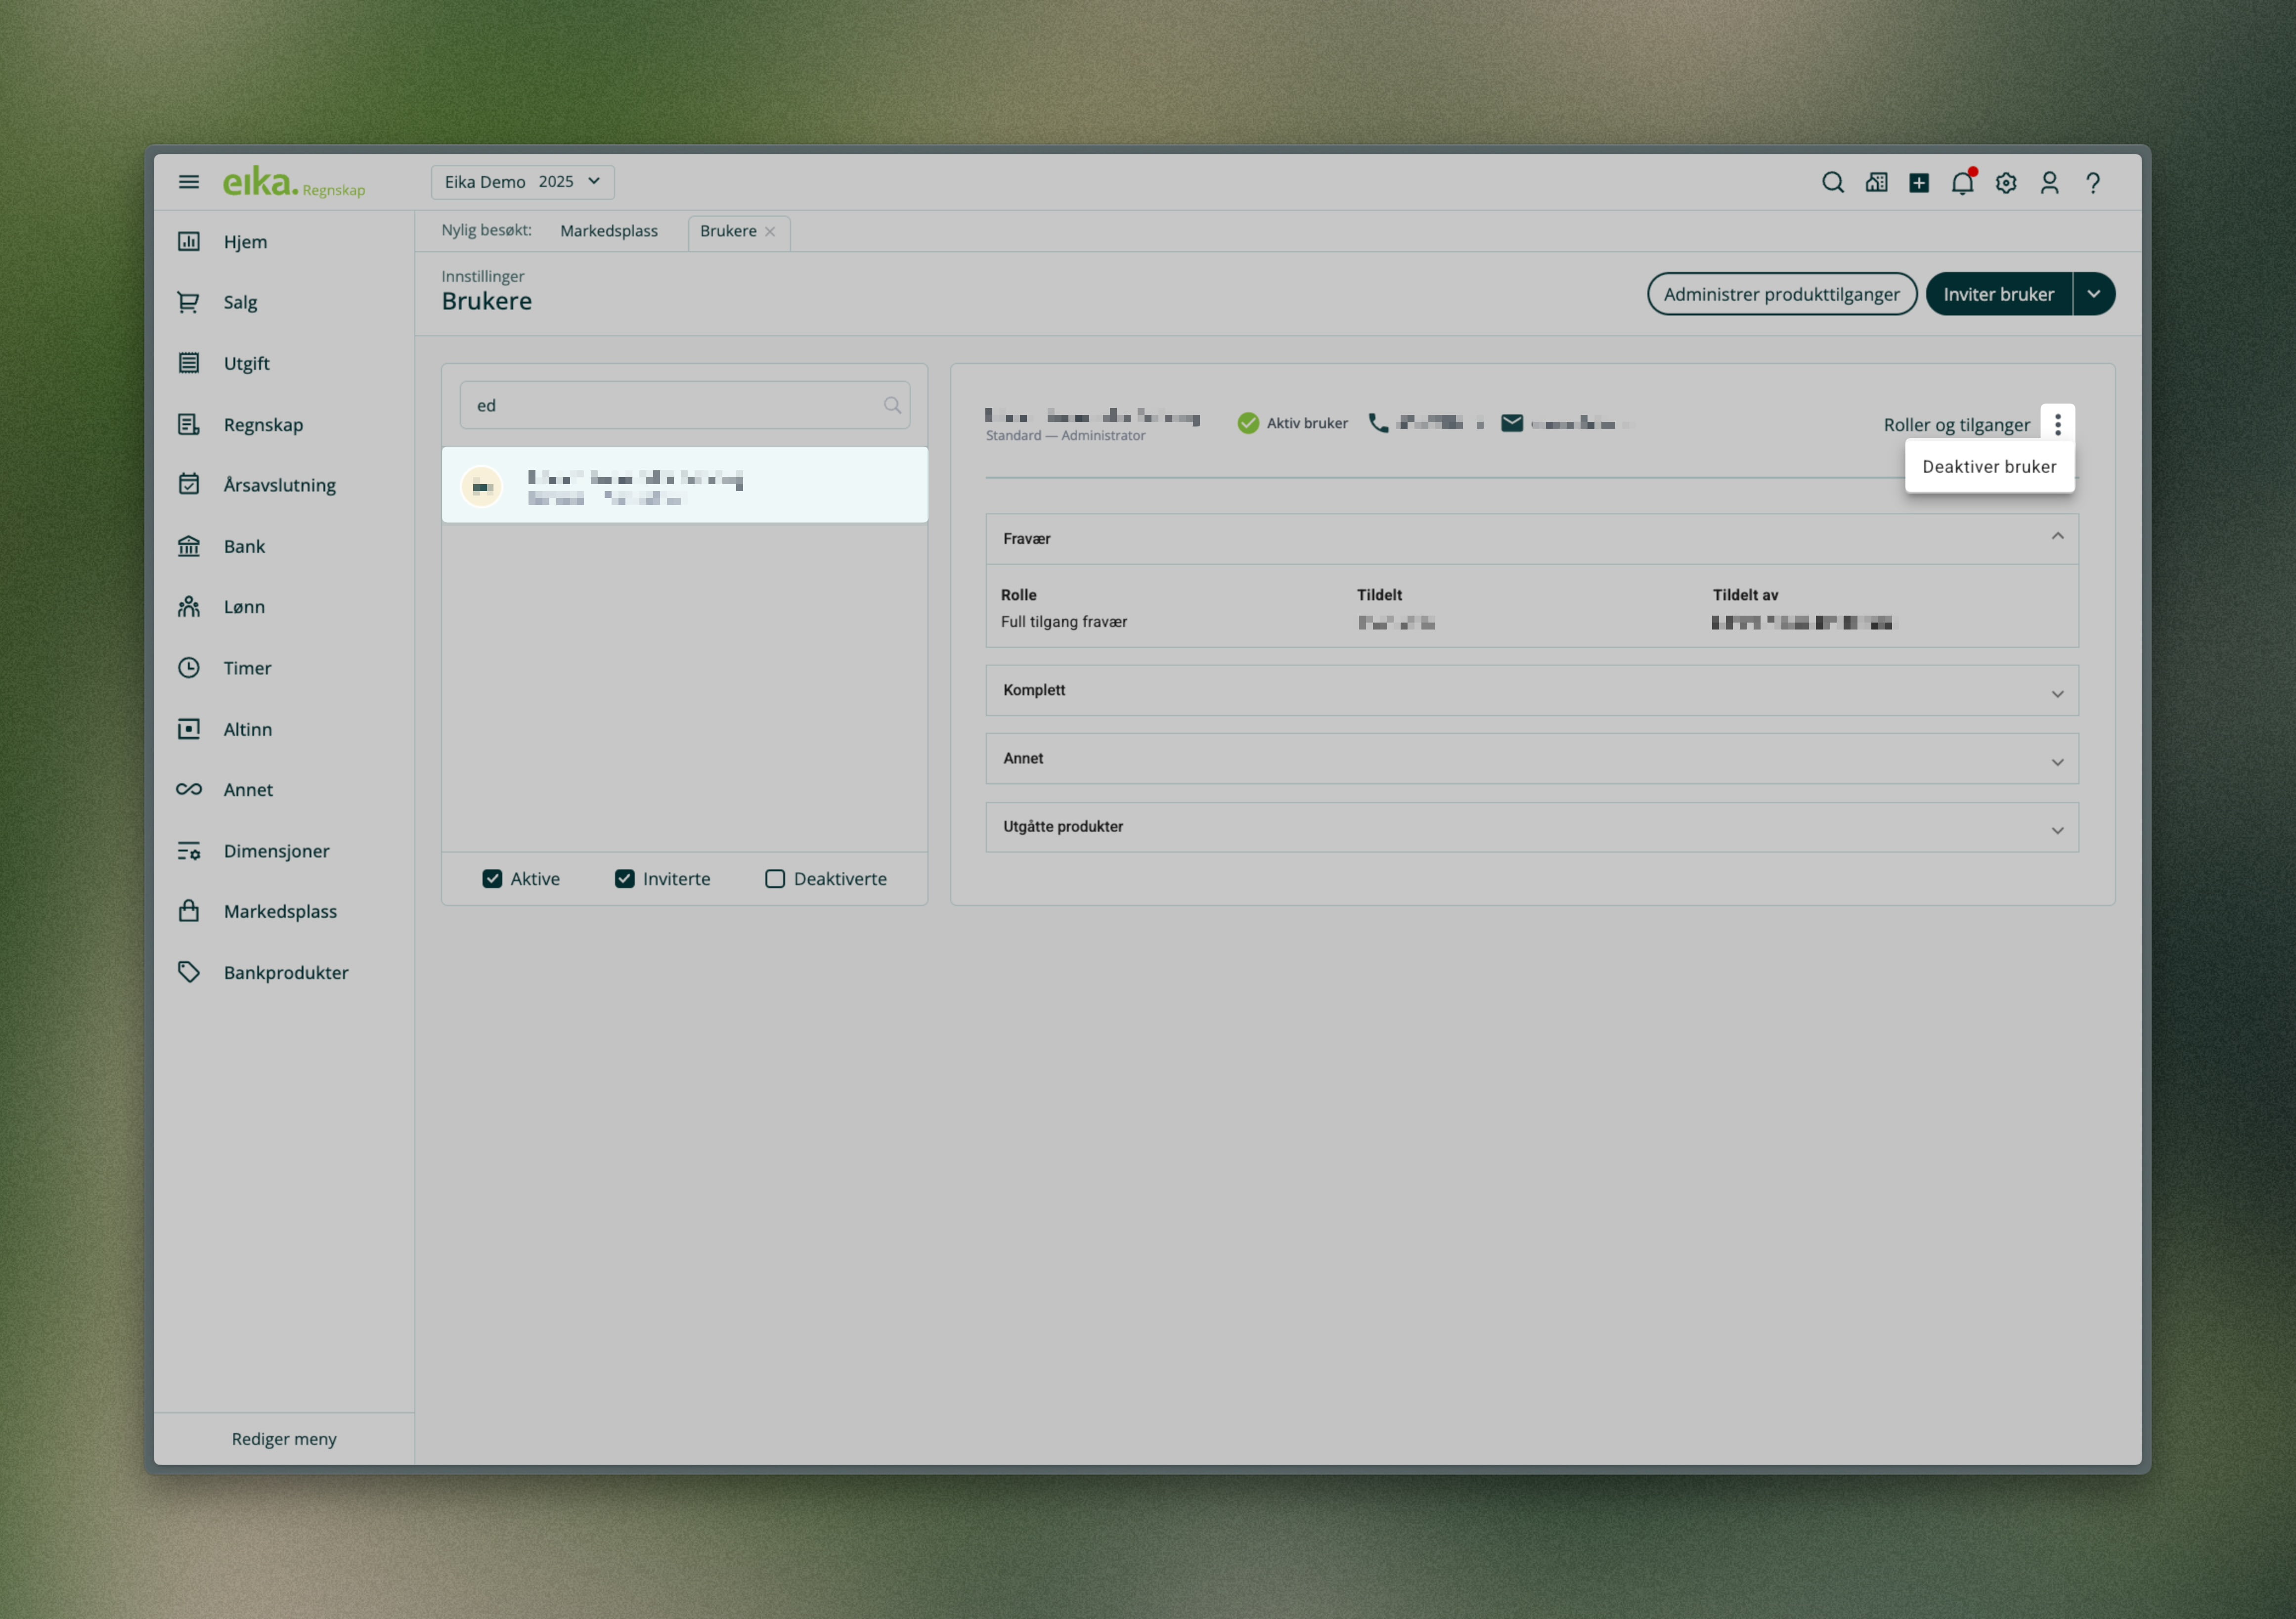Open the settings gear icon
Viewport: 2296px width, 1619px height.
[2006, 183]
